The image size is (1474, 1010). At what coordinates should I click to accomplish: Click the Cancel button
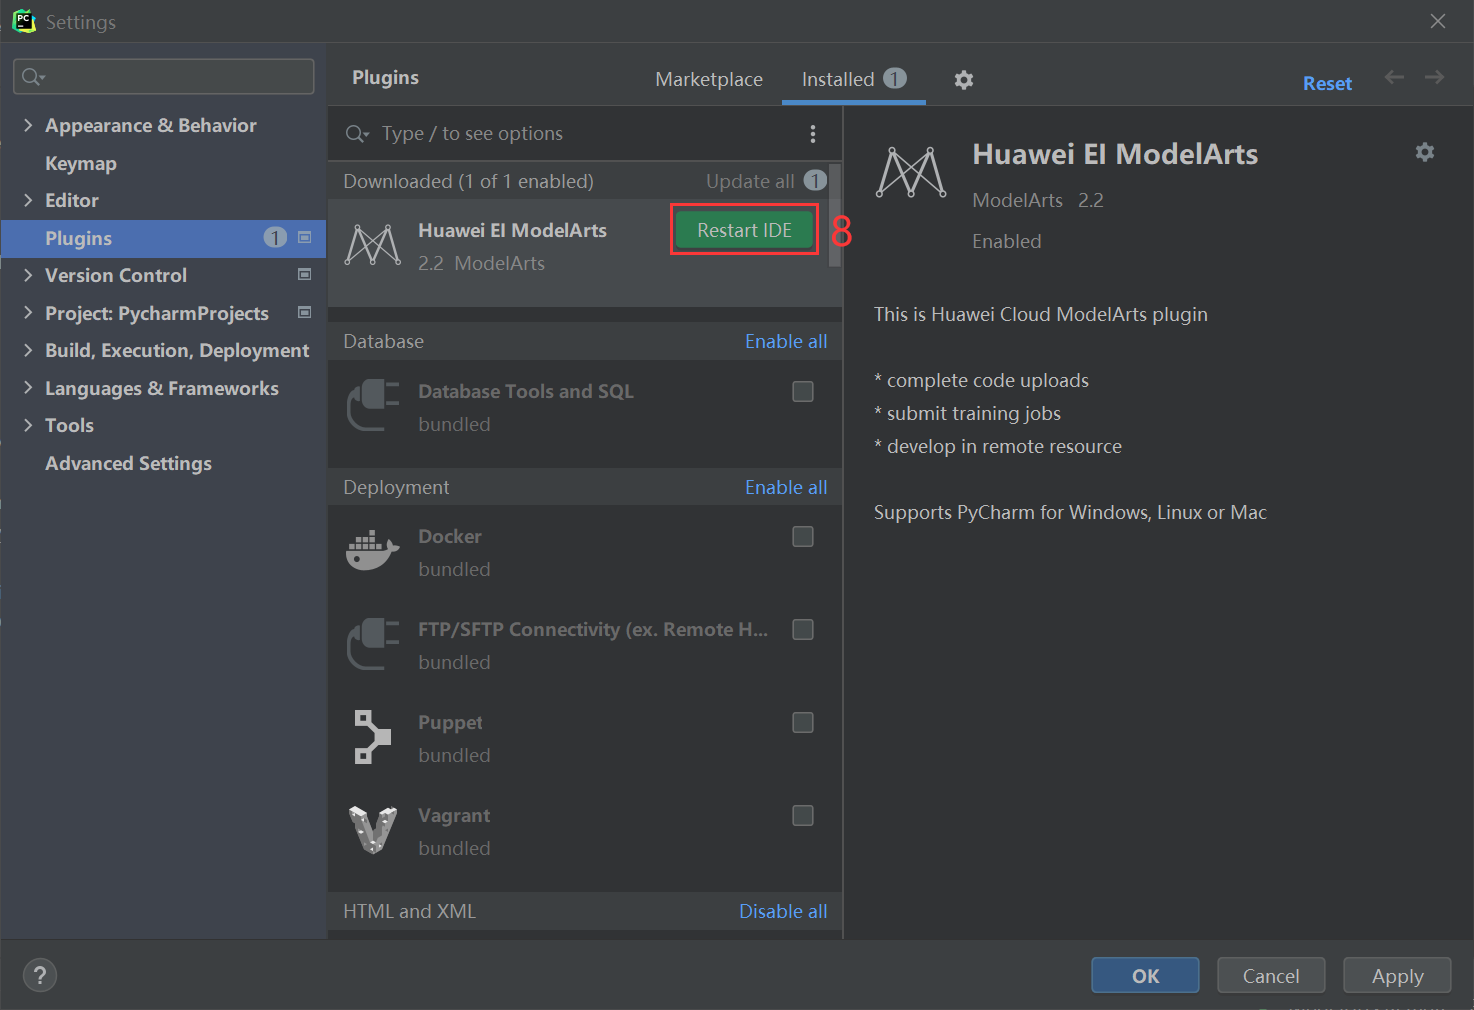(x=1271, y=975)
